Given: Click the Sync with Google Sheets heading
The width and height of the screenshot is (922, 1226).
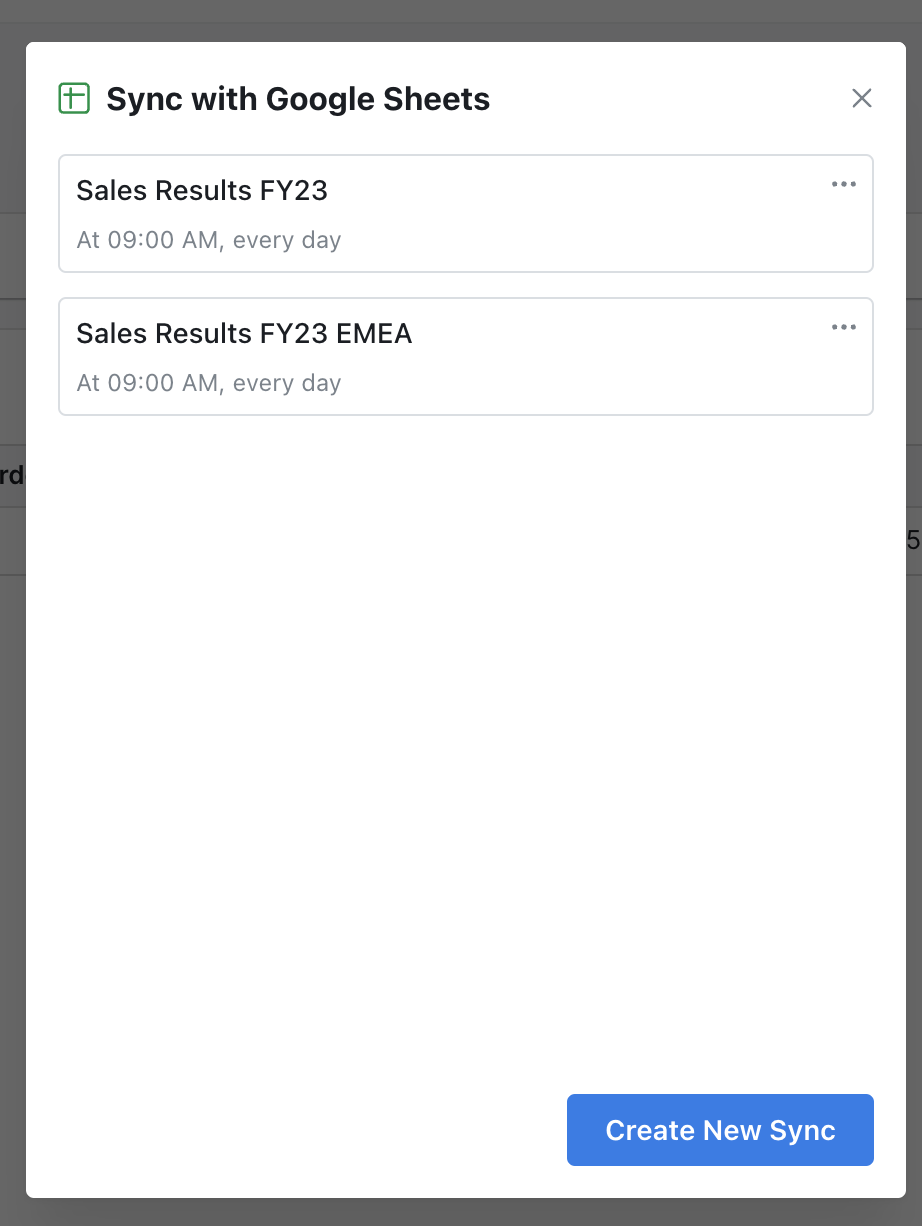Looking at the screenshot, I should point(298,99).
